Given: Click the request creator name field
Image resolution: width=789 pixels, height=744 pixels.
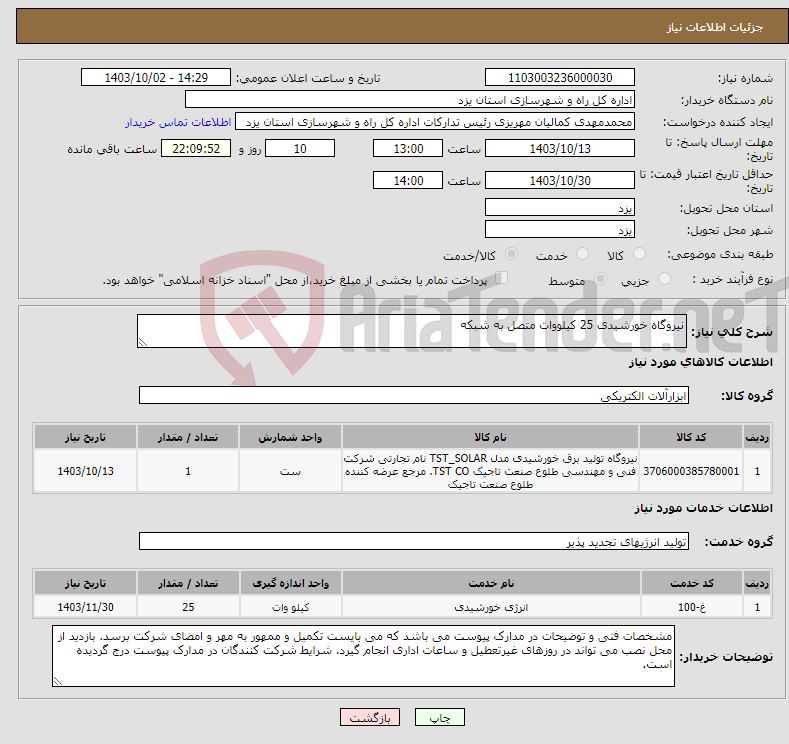Looking at the screenshot, I should coord(435,122).
